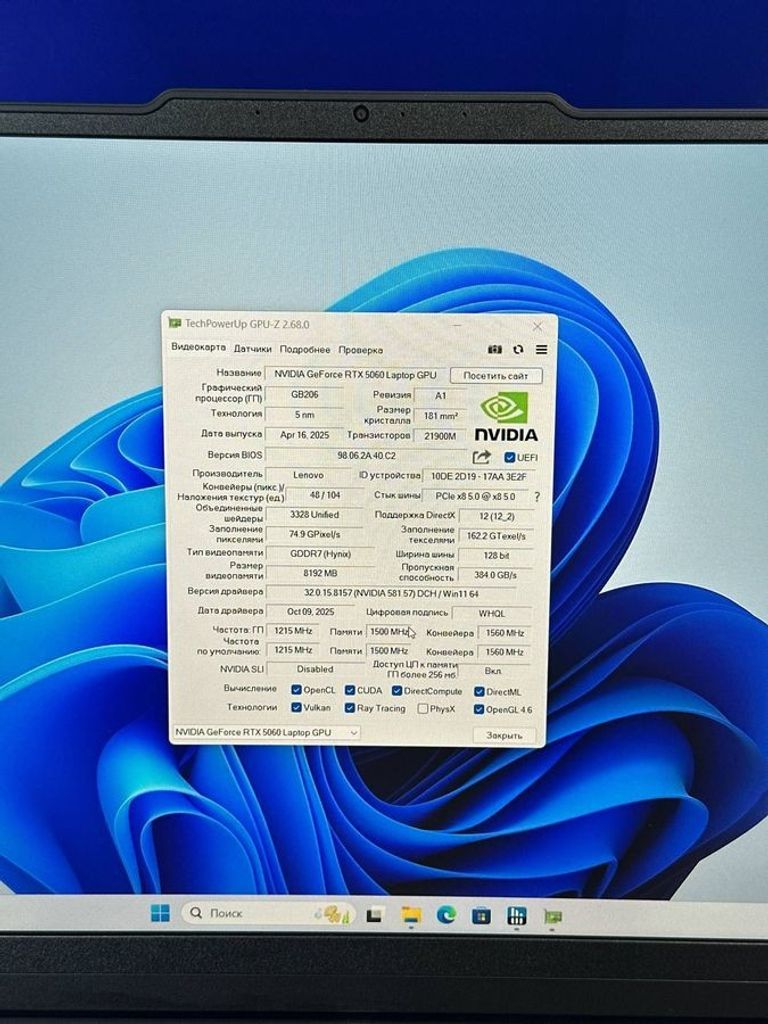The width and height of the screenshot is (768, 1024).
Task: Click the GPU-Z screenshot camera icon
Action: pyautogui.click(x=495, y=349)
